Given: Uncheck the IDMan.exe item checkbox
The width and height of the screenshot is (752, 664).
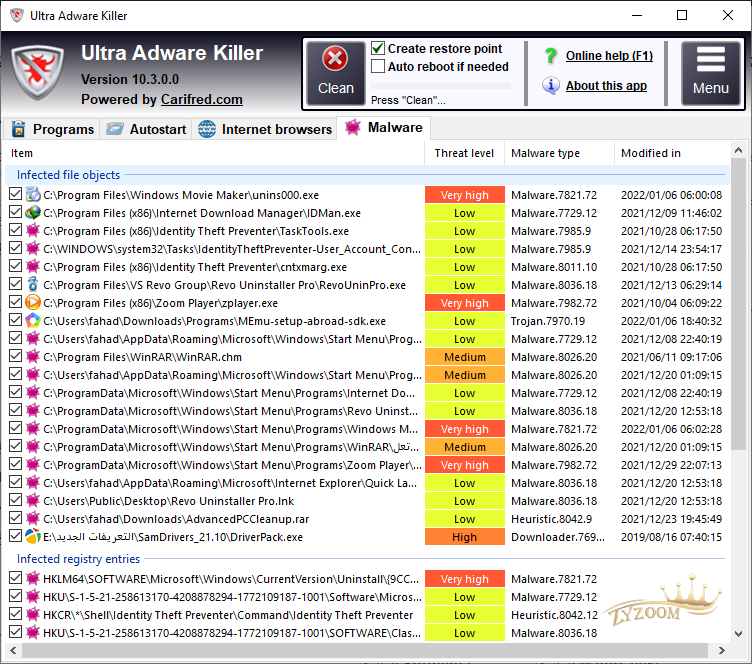Looking at the screenshot, I should click(15, 212).
